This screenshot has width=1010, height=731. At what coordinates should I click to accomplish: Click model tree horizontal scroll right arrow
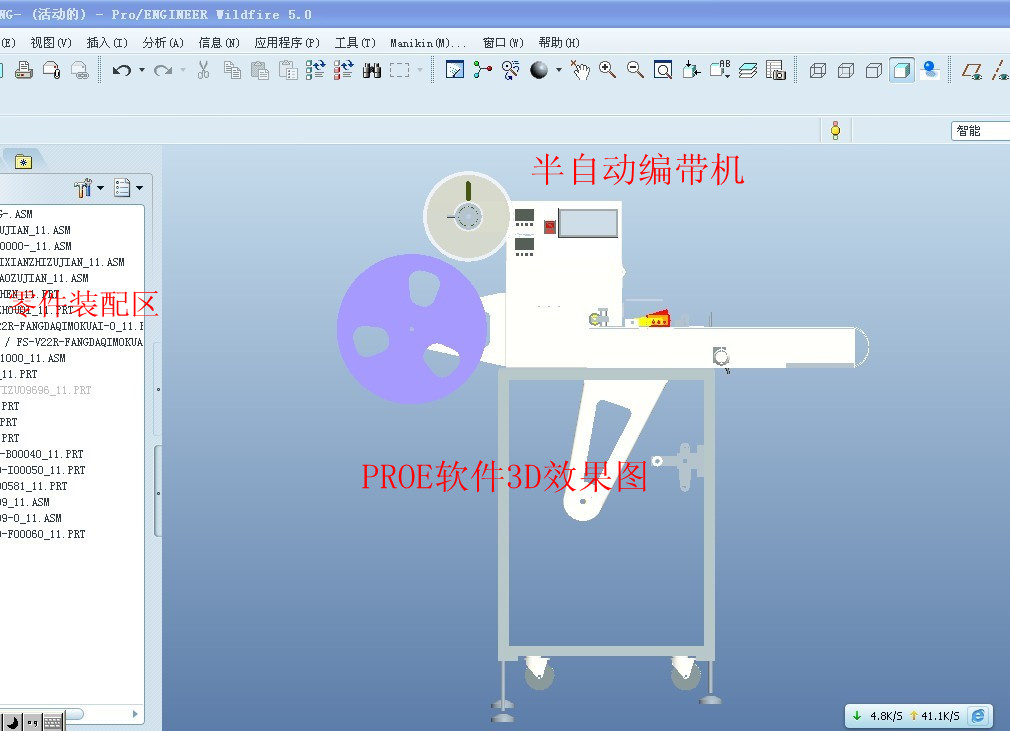135,714
